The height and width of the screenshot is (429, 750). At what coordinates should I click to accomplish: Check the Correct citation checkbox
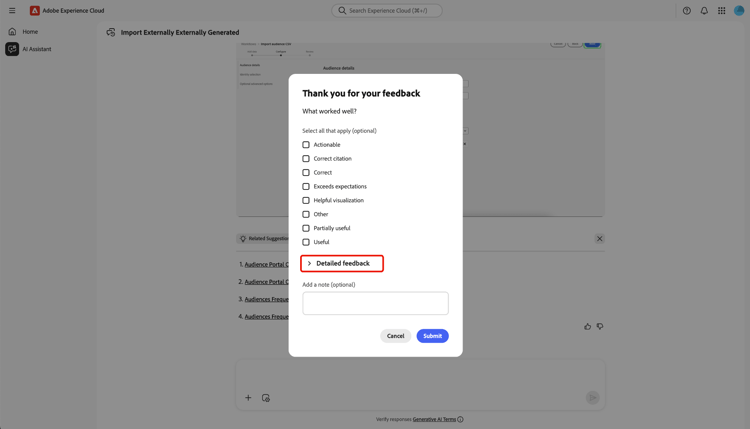coord(306,158)
